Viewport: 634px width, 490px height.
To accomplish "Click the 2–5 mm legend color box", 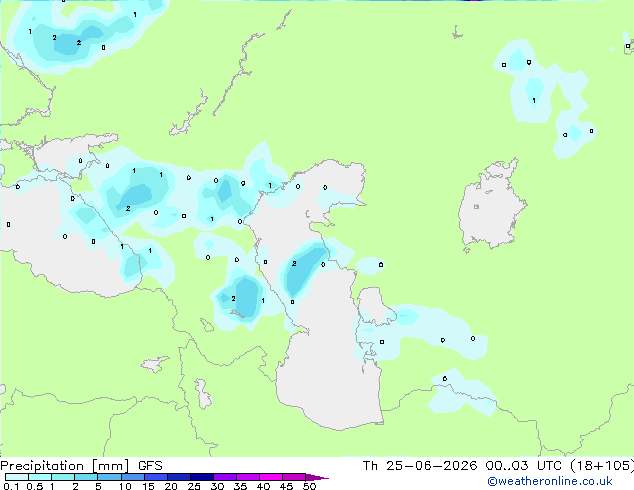I will (86, 477).
